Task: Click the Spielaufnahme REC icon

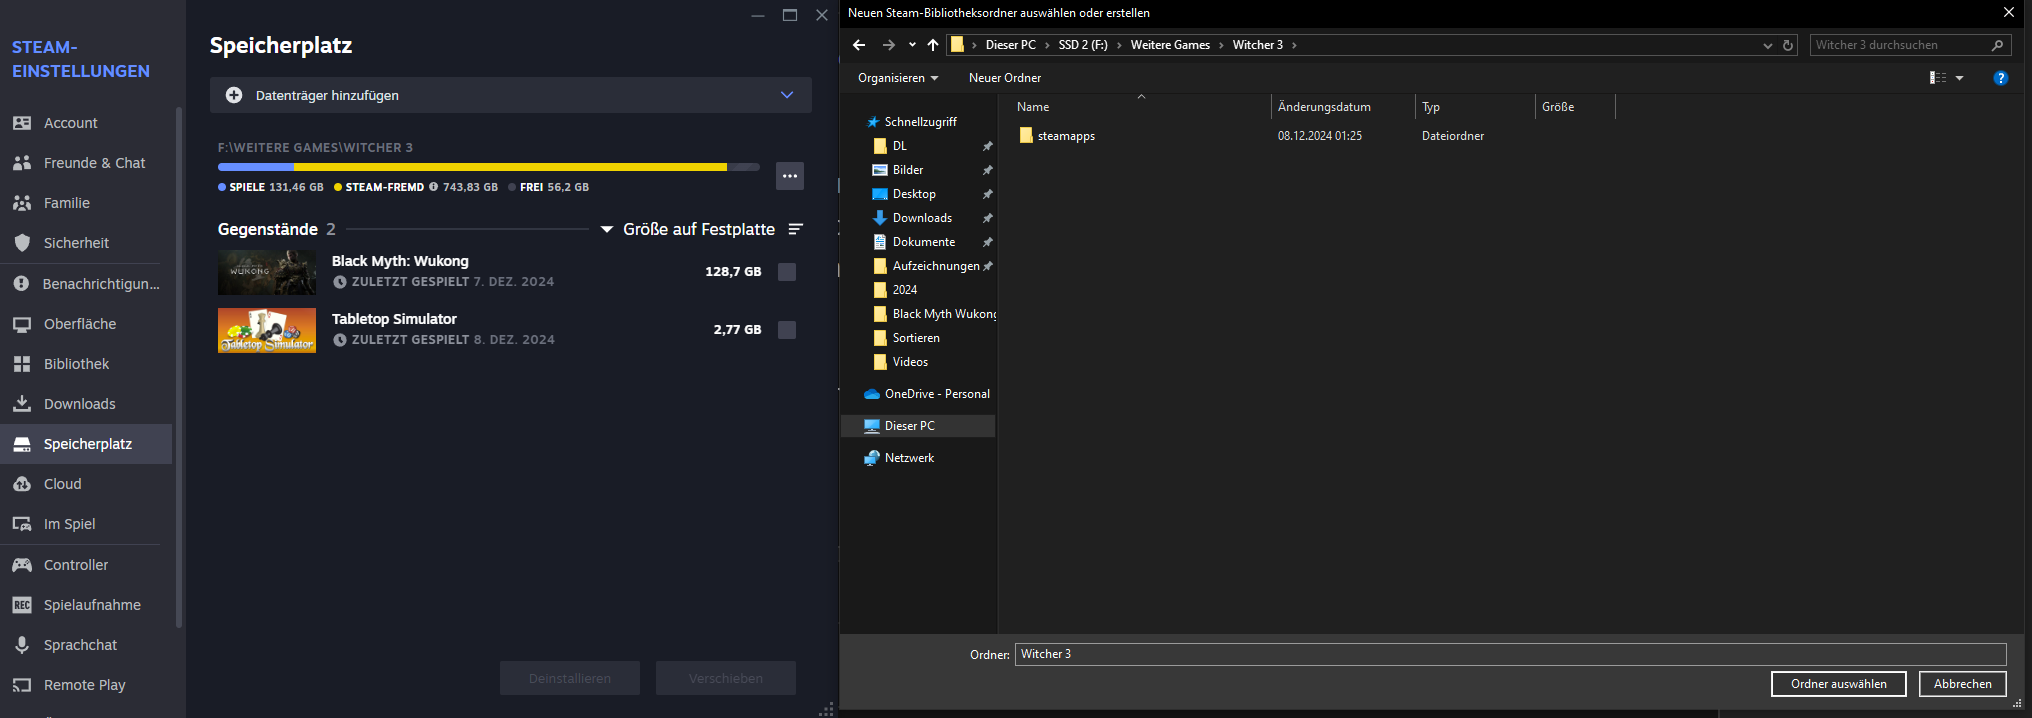Action: point(22,605)
